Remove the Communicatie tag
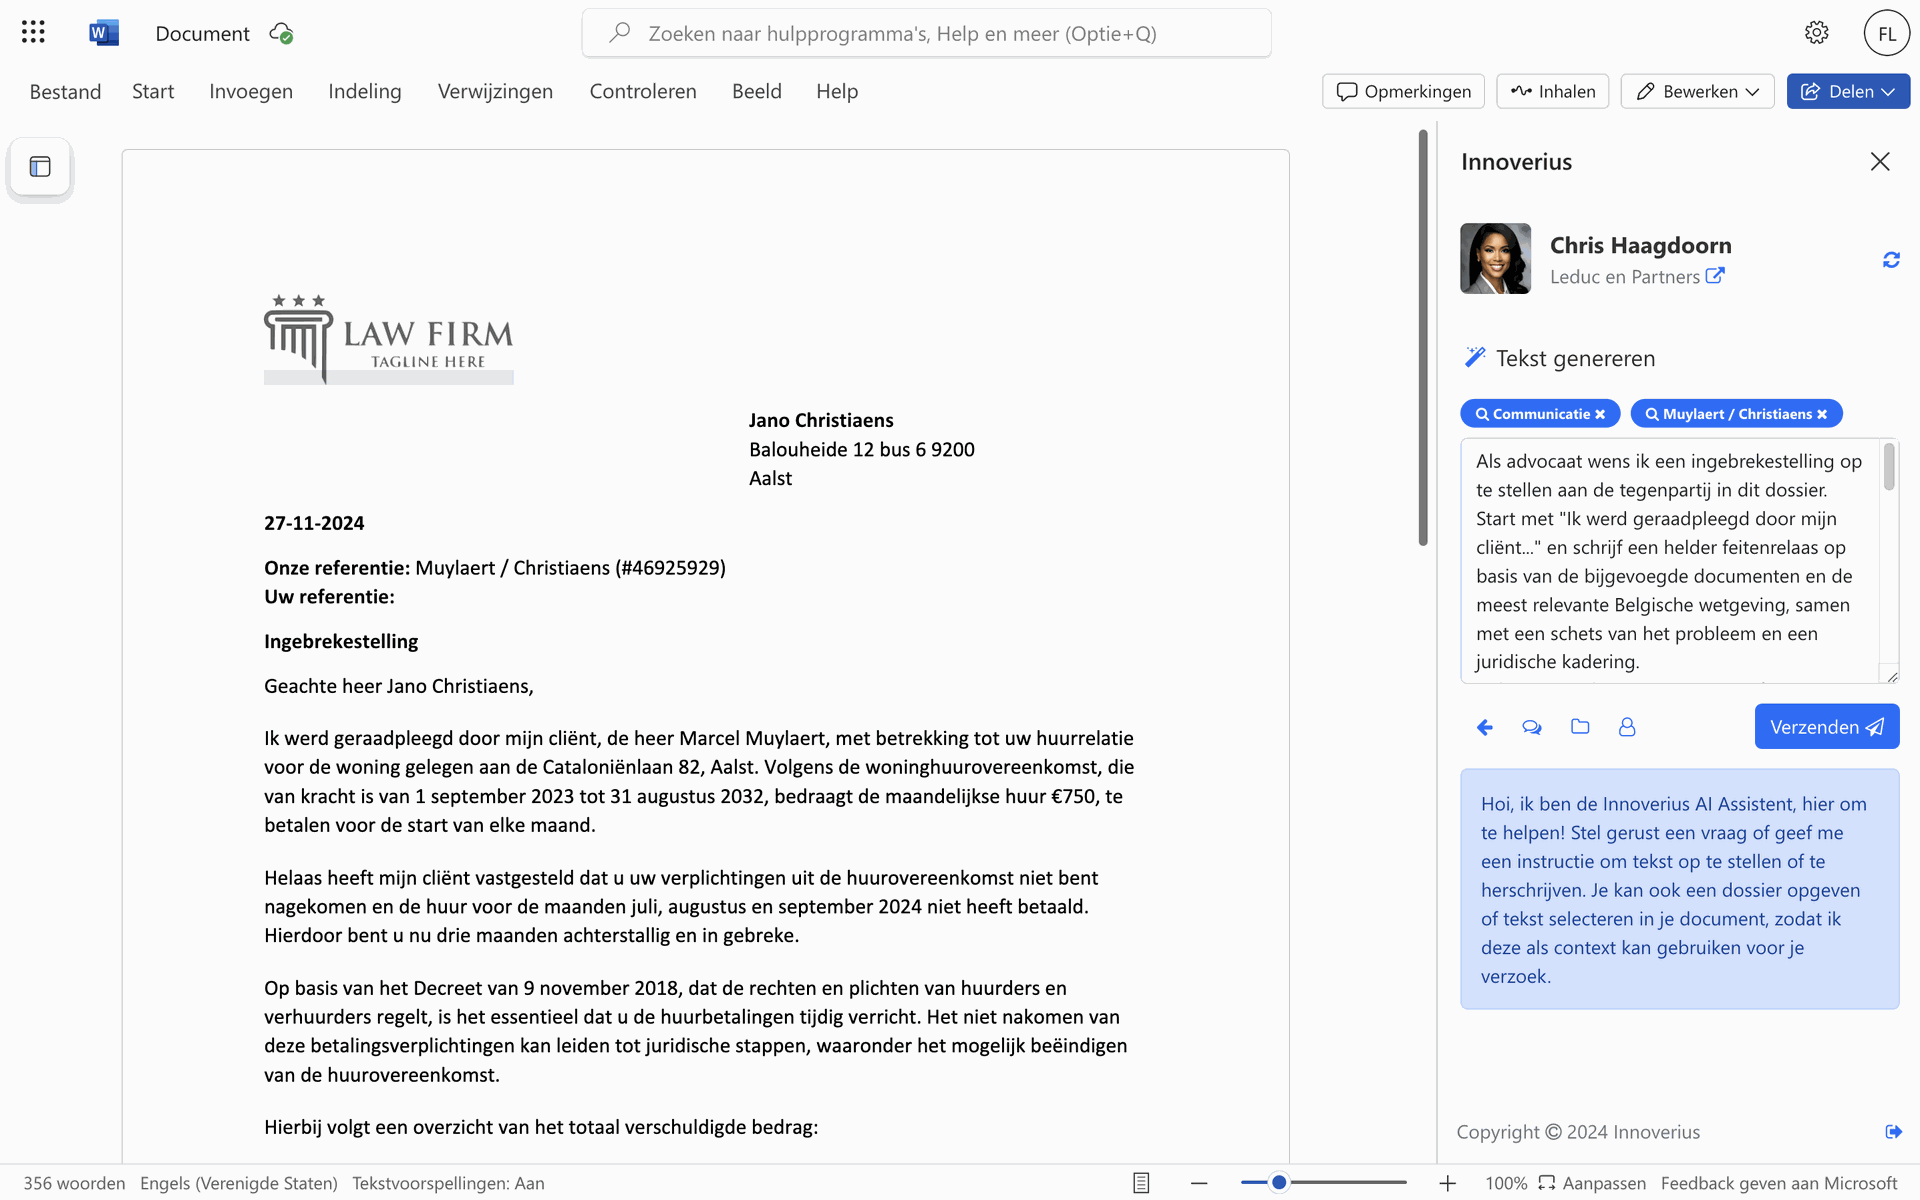The height and width of the screenshot is (1200, 1920). 1600,414
